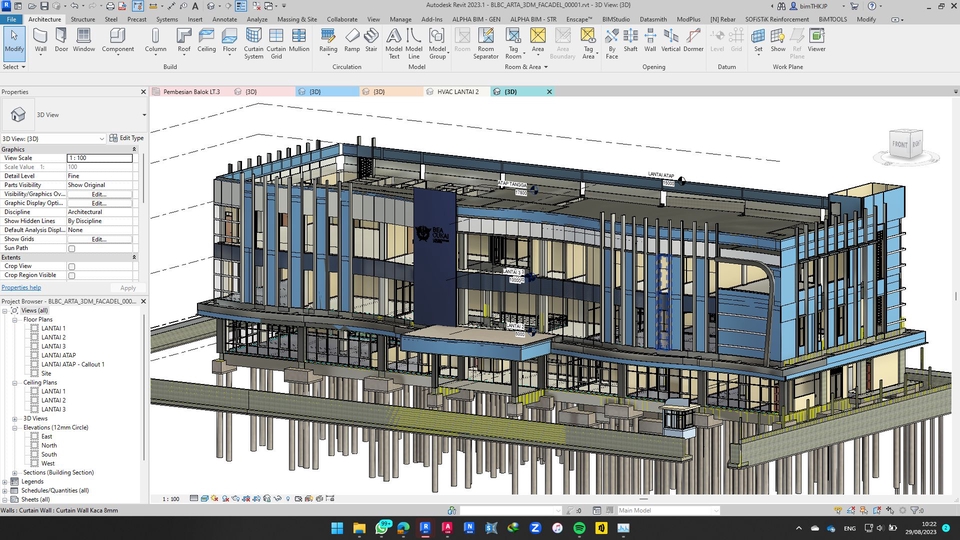
Task: Choose the Model Line tool
Action: [414, 43]
